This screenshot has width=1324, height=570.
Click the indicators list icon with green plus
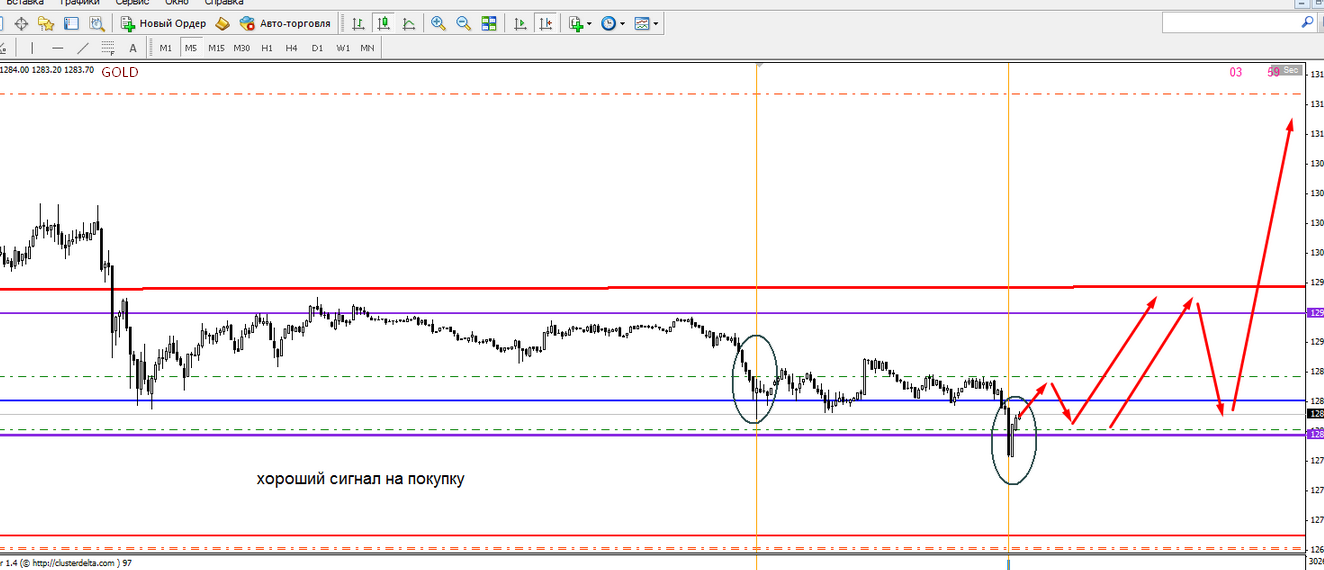(x=576, y=23)
